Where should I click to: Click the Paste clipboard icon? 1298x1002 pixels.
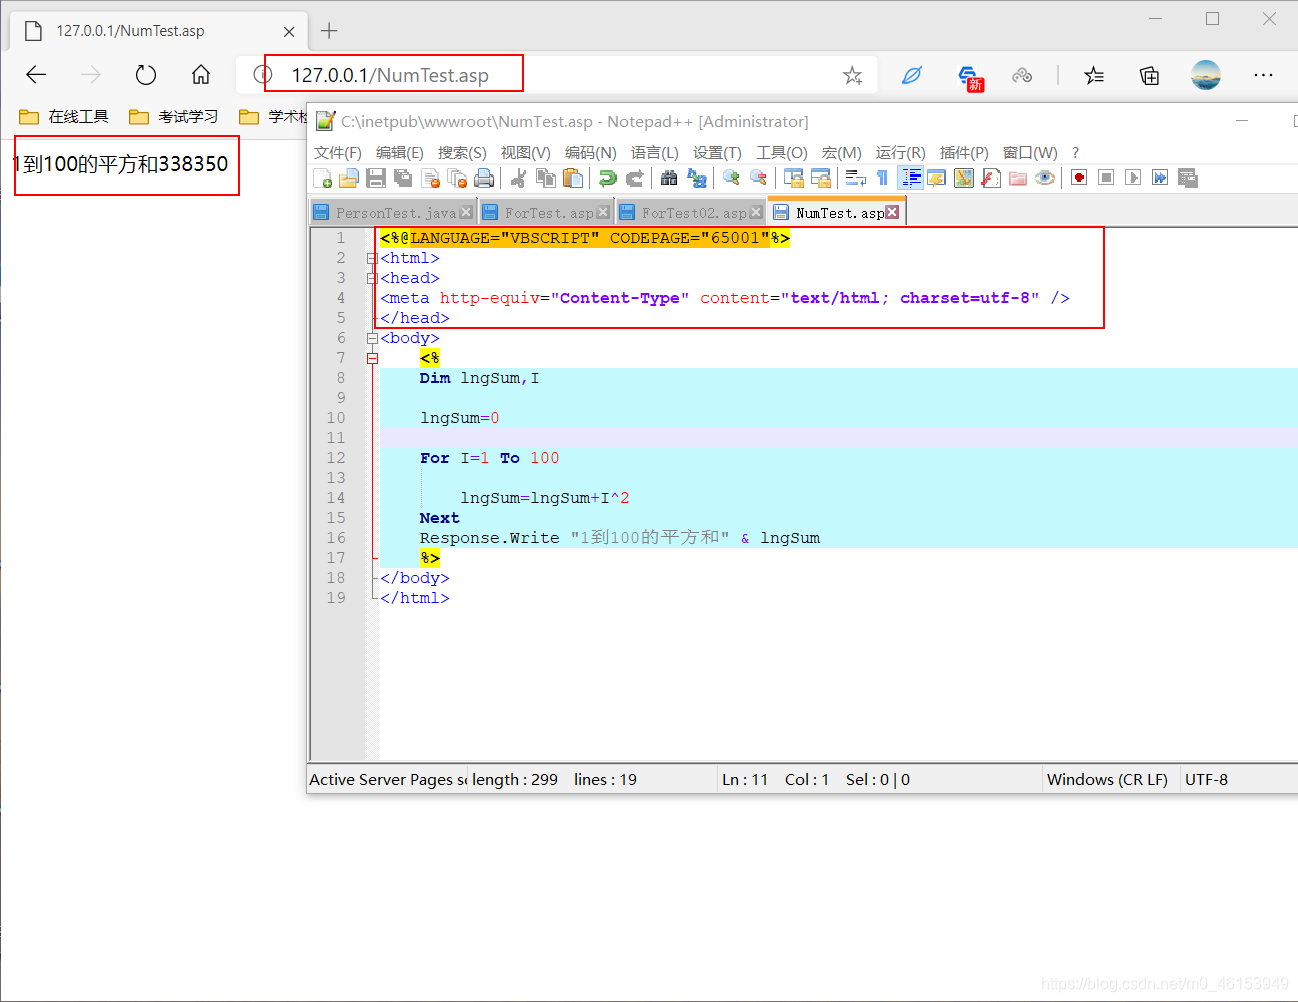tap(573, 178)
